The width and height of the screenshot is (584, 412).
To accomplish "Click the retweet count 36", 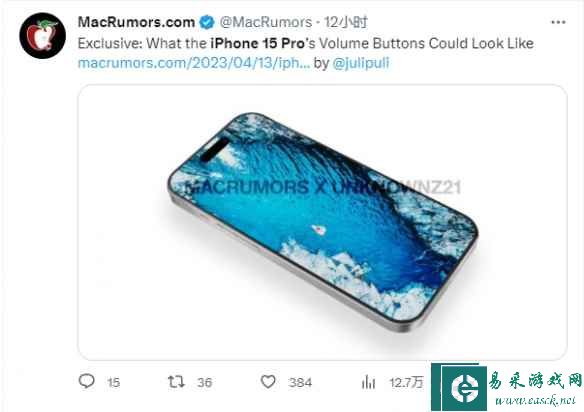I will (x=204, y=383).
